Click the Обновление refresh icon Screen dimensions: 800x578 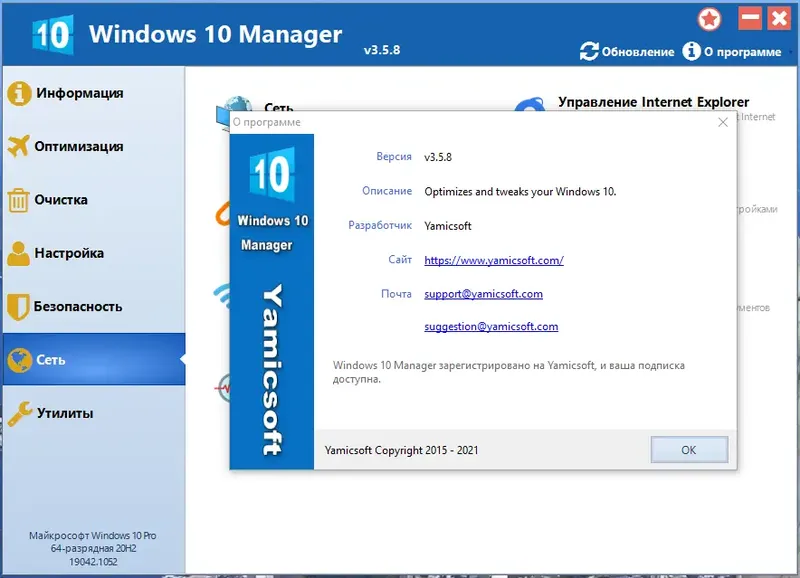coord(590,51)
